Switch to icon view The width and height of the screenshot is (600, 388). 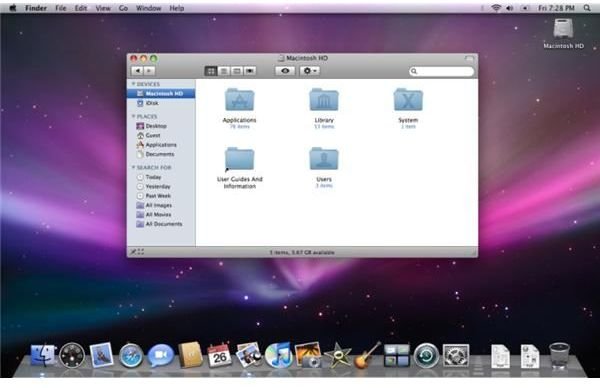point(211,71)
